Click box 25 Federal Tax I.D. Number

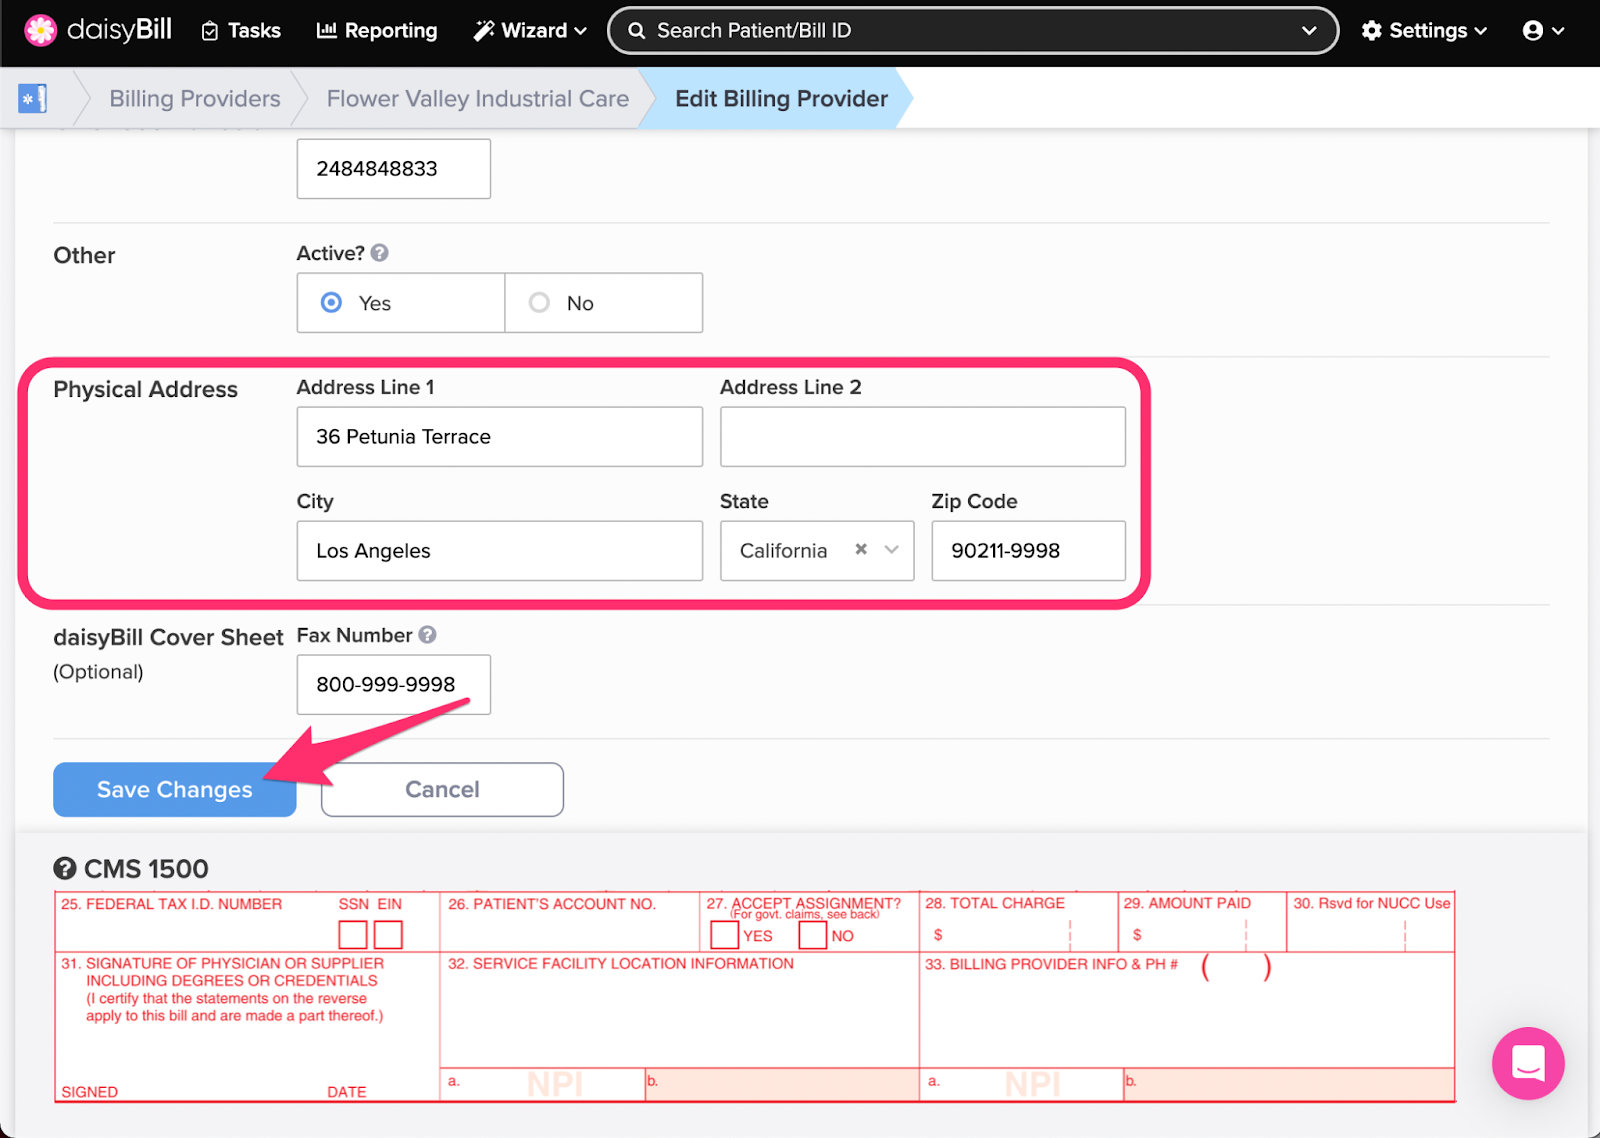click(247, 922)
